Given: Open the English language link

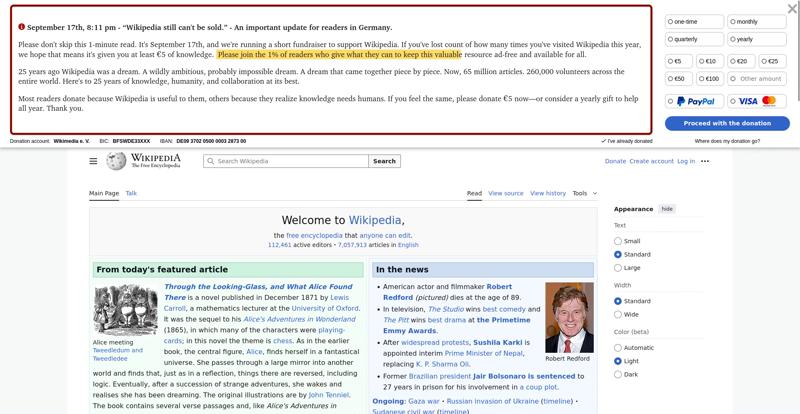Looking at the screenshot, I should click(x=408, y=245).
